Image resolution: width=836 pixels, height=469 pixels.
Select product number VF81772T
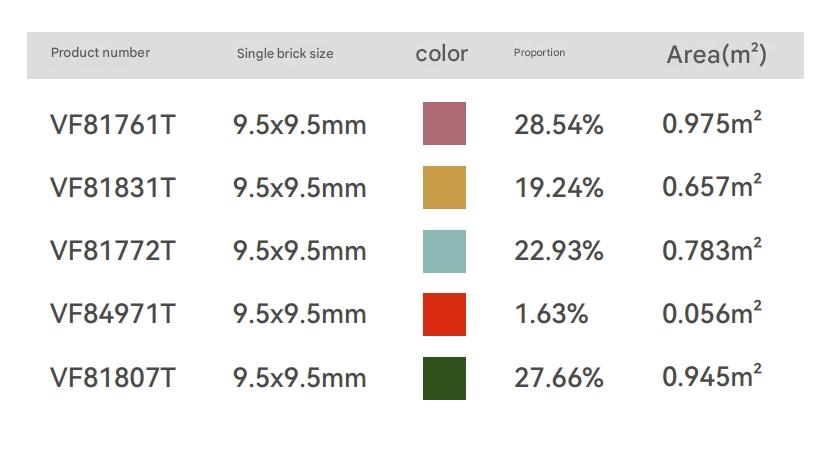[x=113, y=252]
